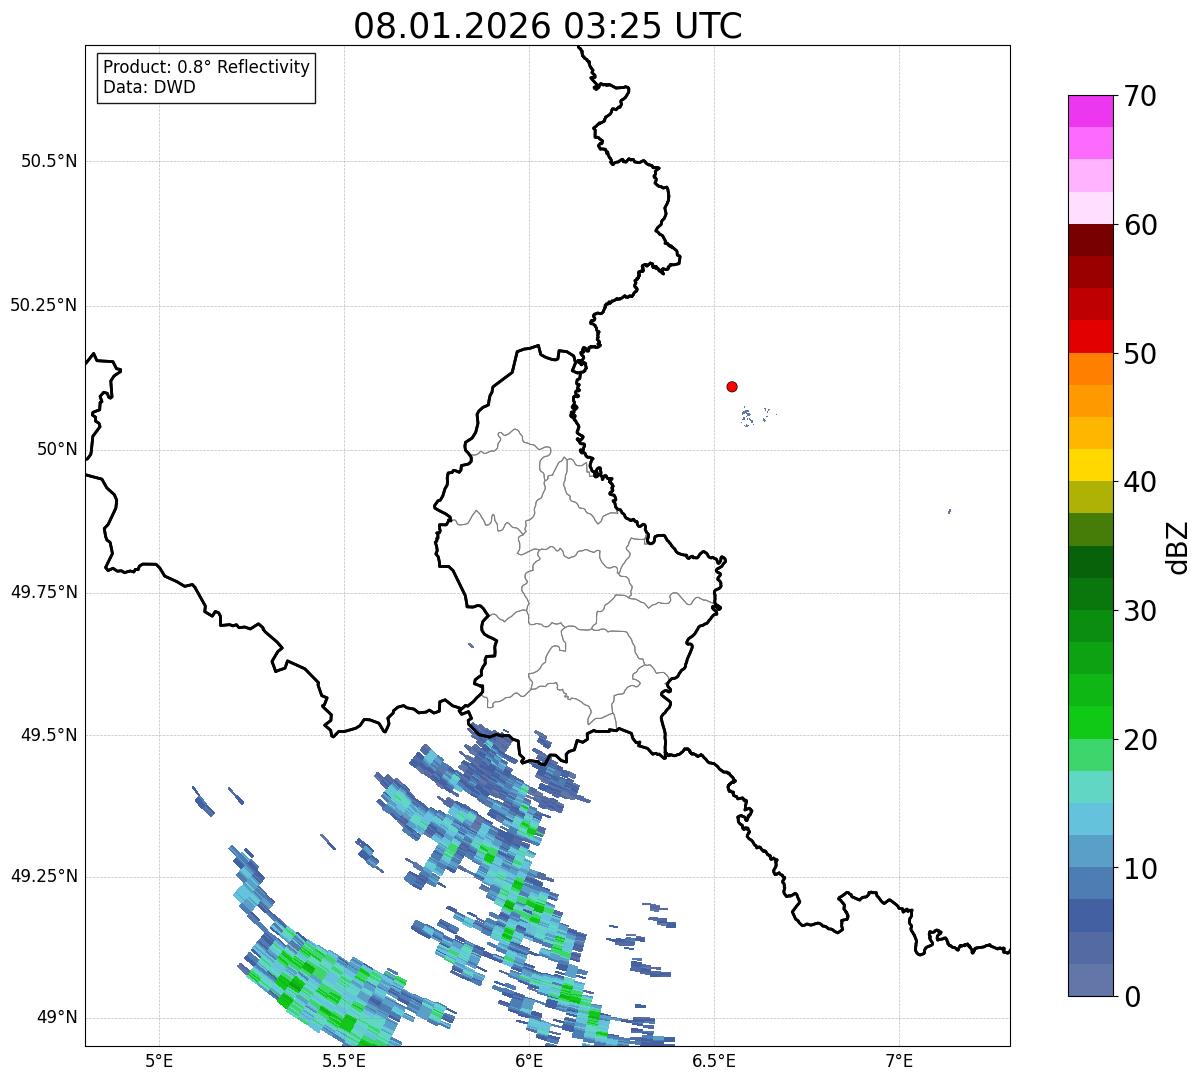The height and width of the screenshot is (1081, 1202).
Task: Click the colorbar tick label 20
Action: 1140,740
